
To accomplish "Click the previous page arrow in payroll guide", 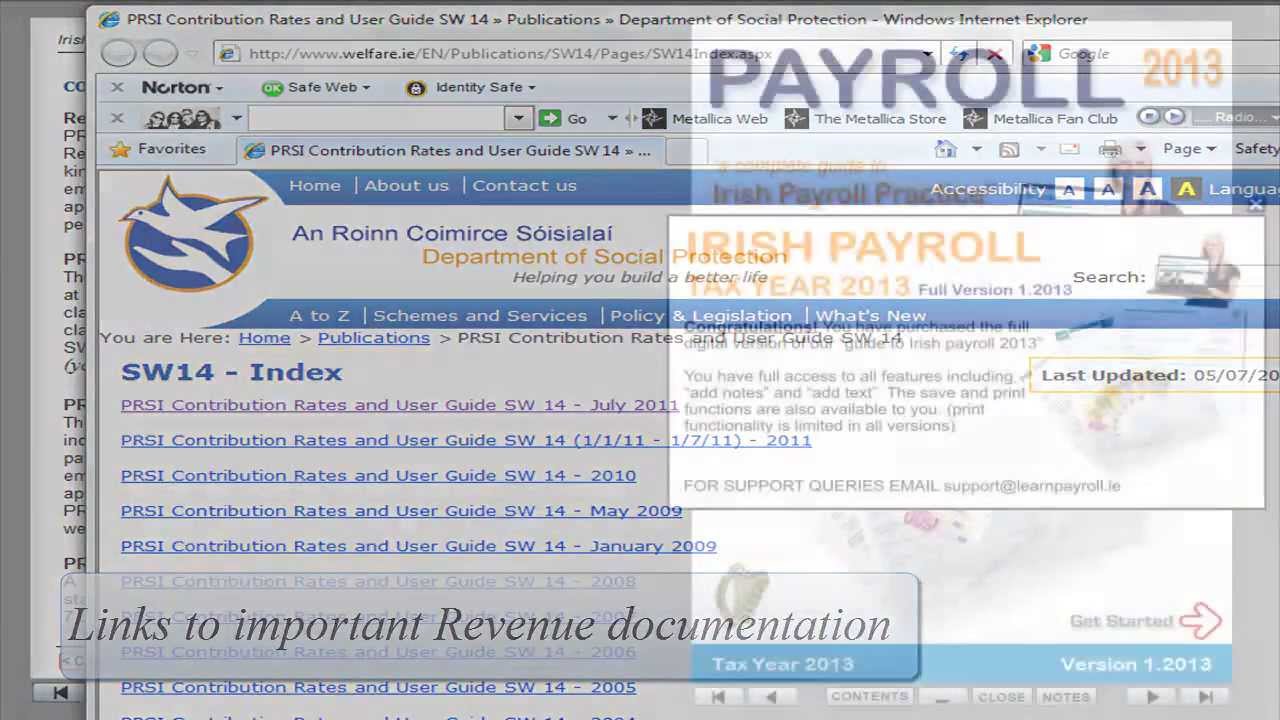I will (x=770, y=697).
